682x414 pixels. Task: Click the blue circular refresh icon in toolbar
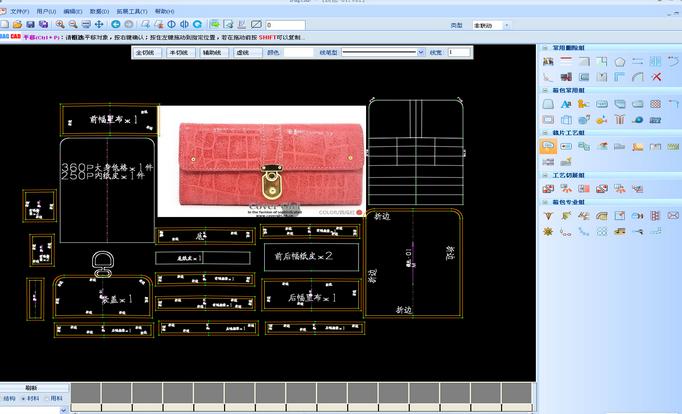pyautogui.click(x=197, y=24)
